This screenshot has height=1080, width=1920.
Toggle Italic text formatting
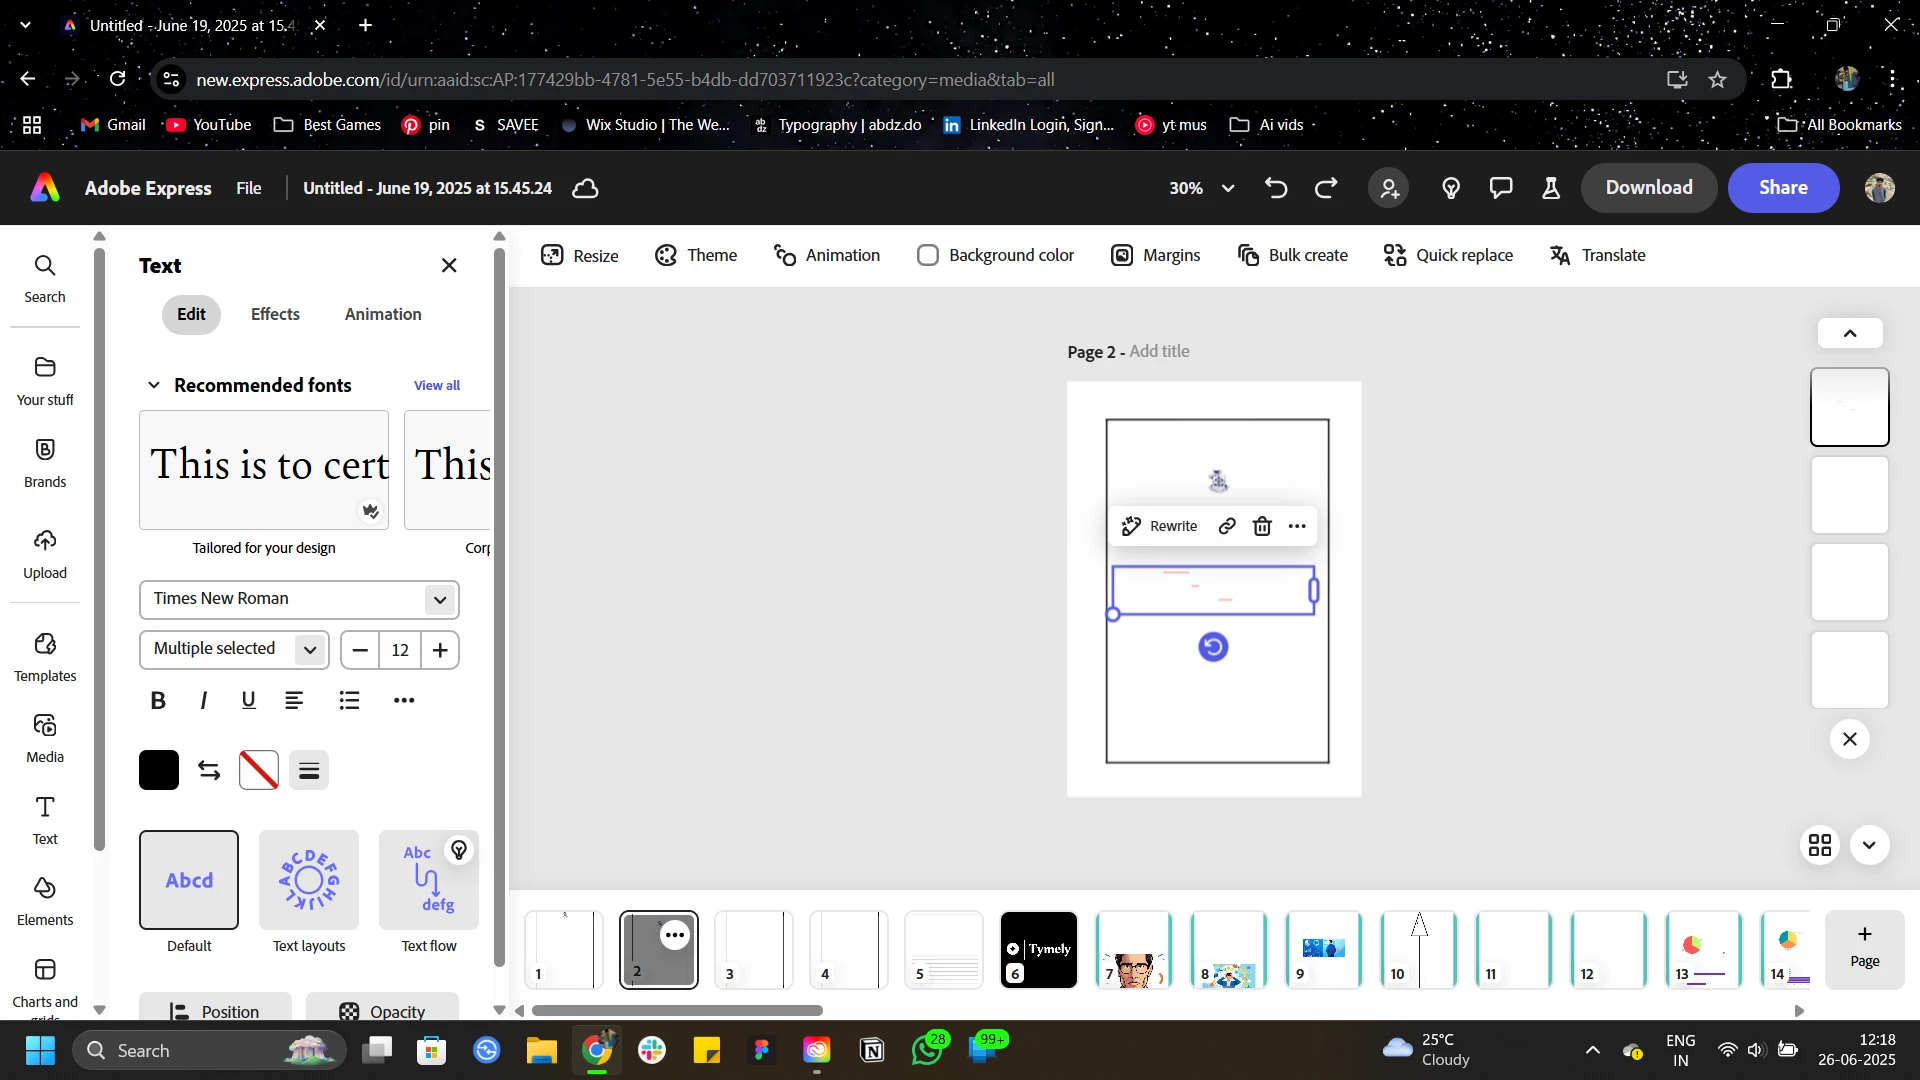click(204, 700)
